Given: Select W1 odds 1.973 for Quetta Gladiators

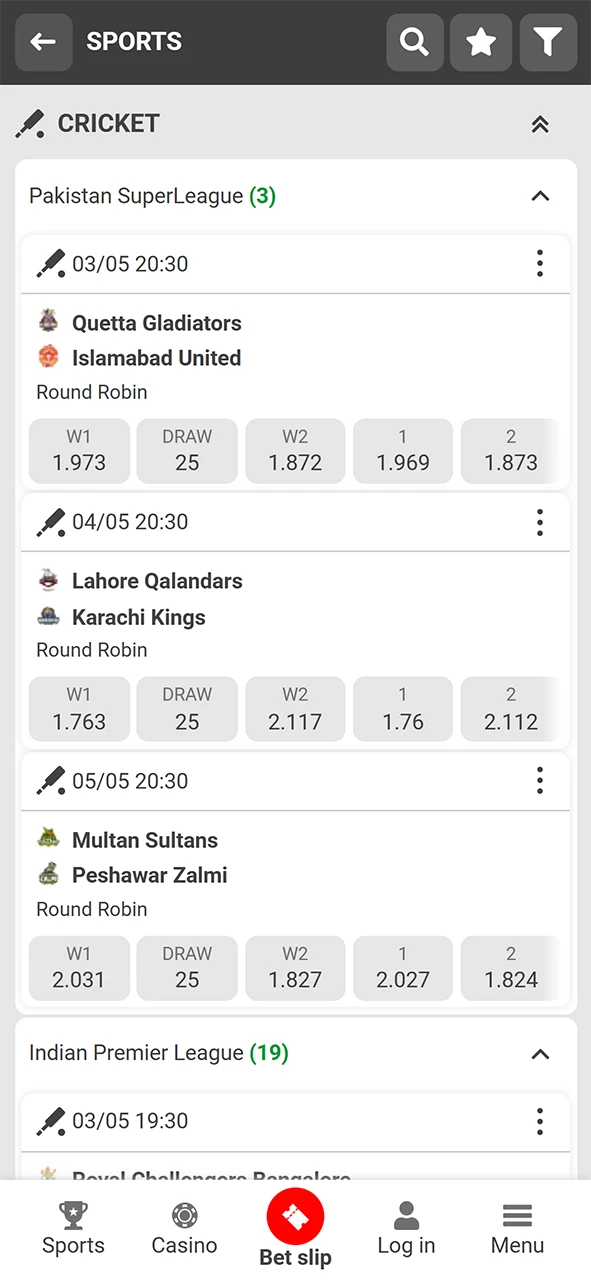Looking at the screenshot, I should [x=79, y=451].
